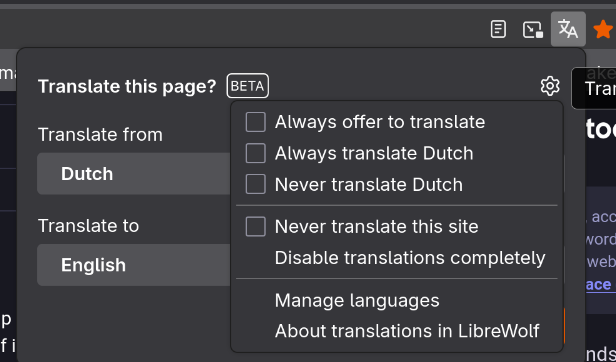Check the 'Always translate Dutch' box
The image size is (616, 362).
point(255,153)
